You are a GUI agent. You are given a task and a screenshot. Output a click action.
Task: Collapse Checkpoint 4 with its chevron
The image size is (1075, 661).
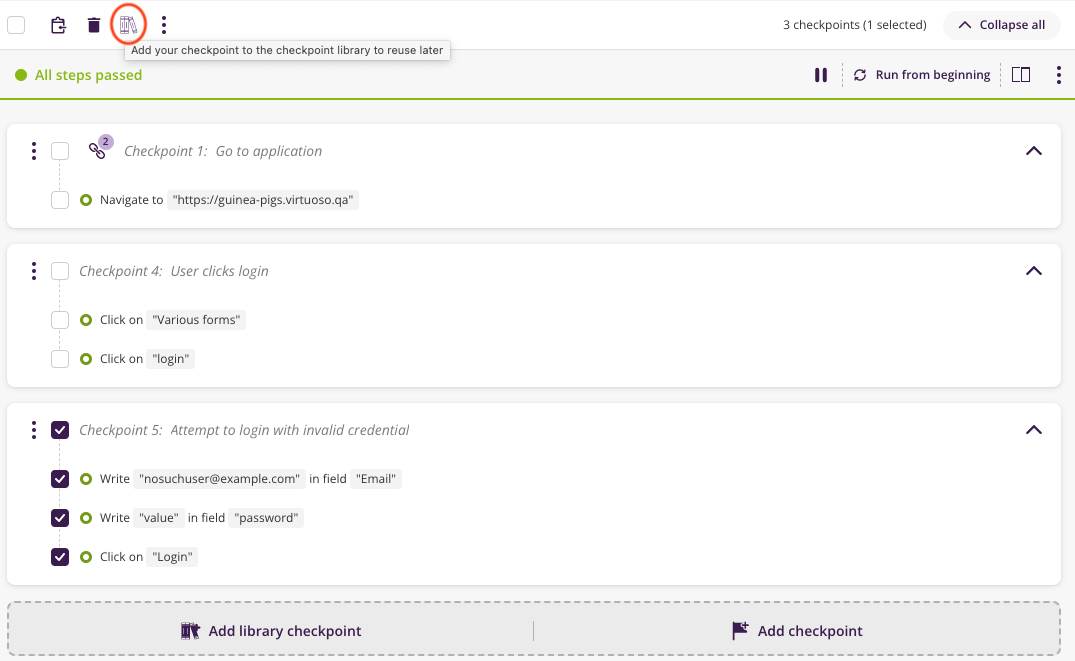pos(1034,271)
